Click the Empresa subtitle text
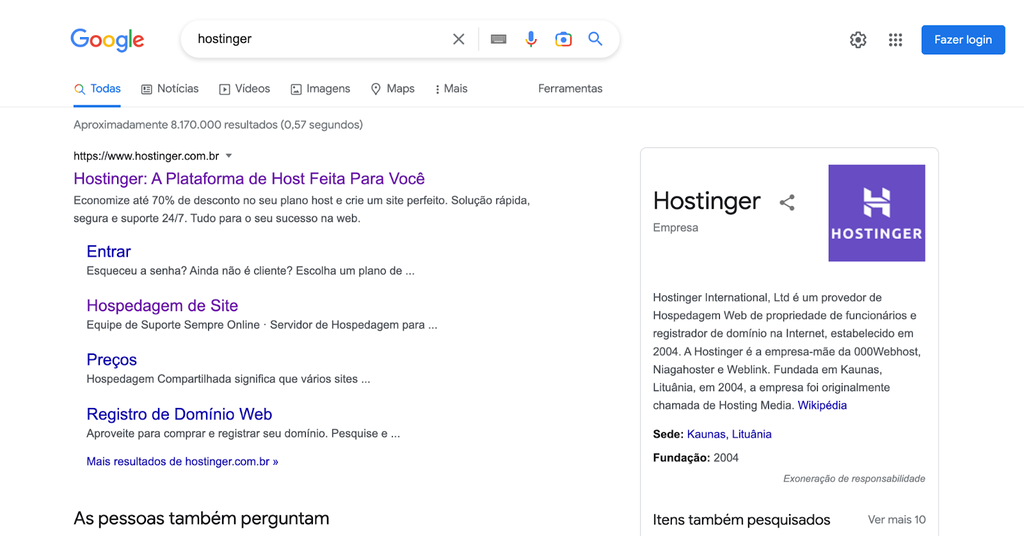Image resolution: width=1024 pixels, height=536 pixels. 675,228
